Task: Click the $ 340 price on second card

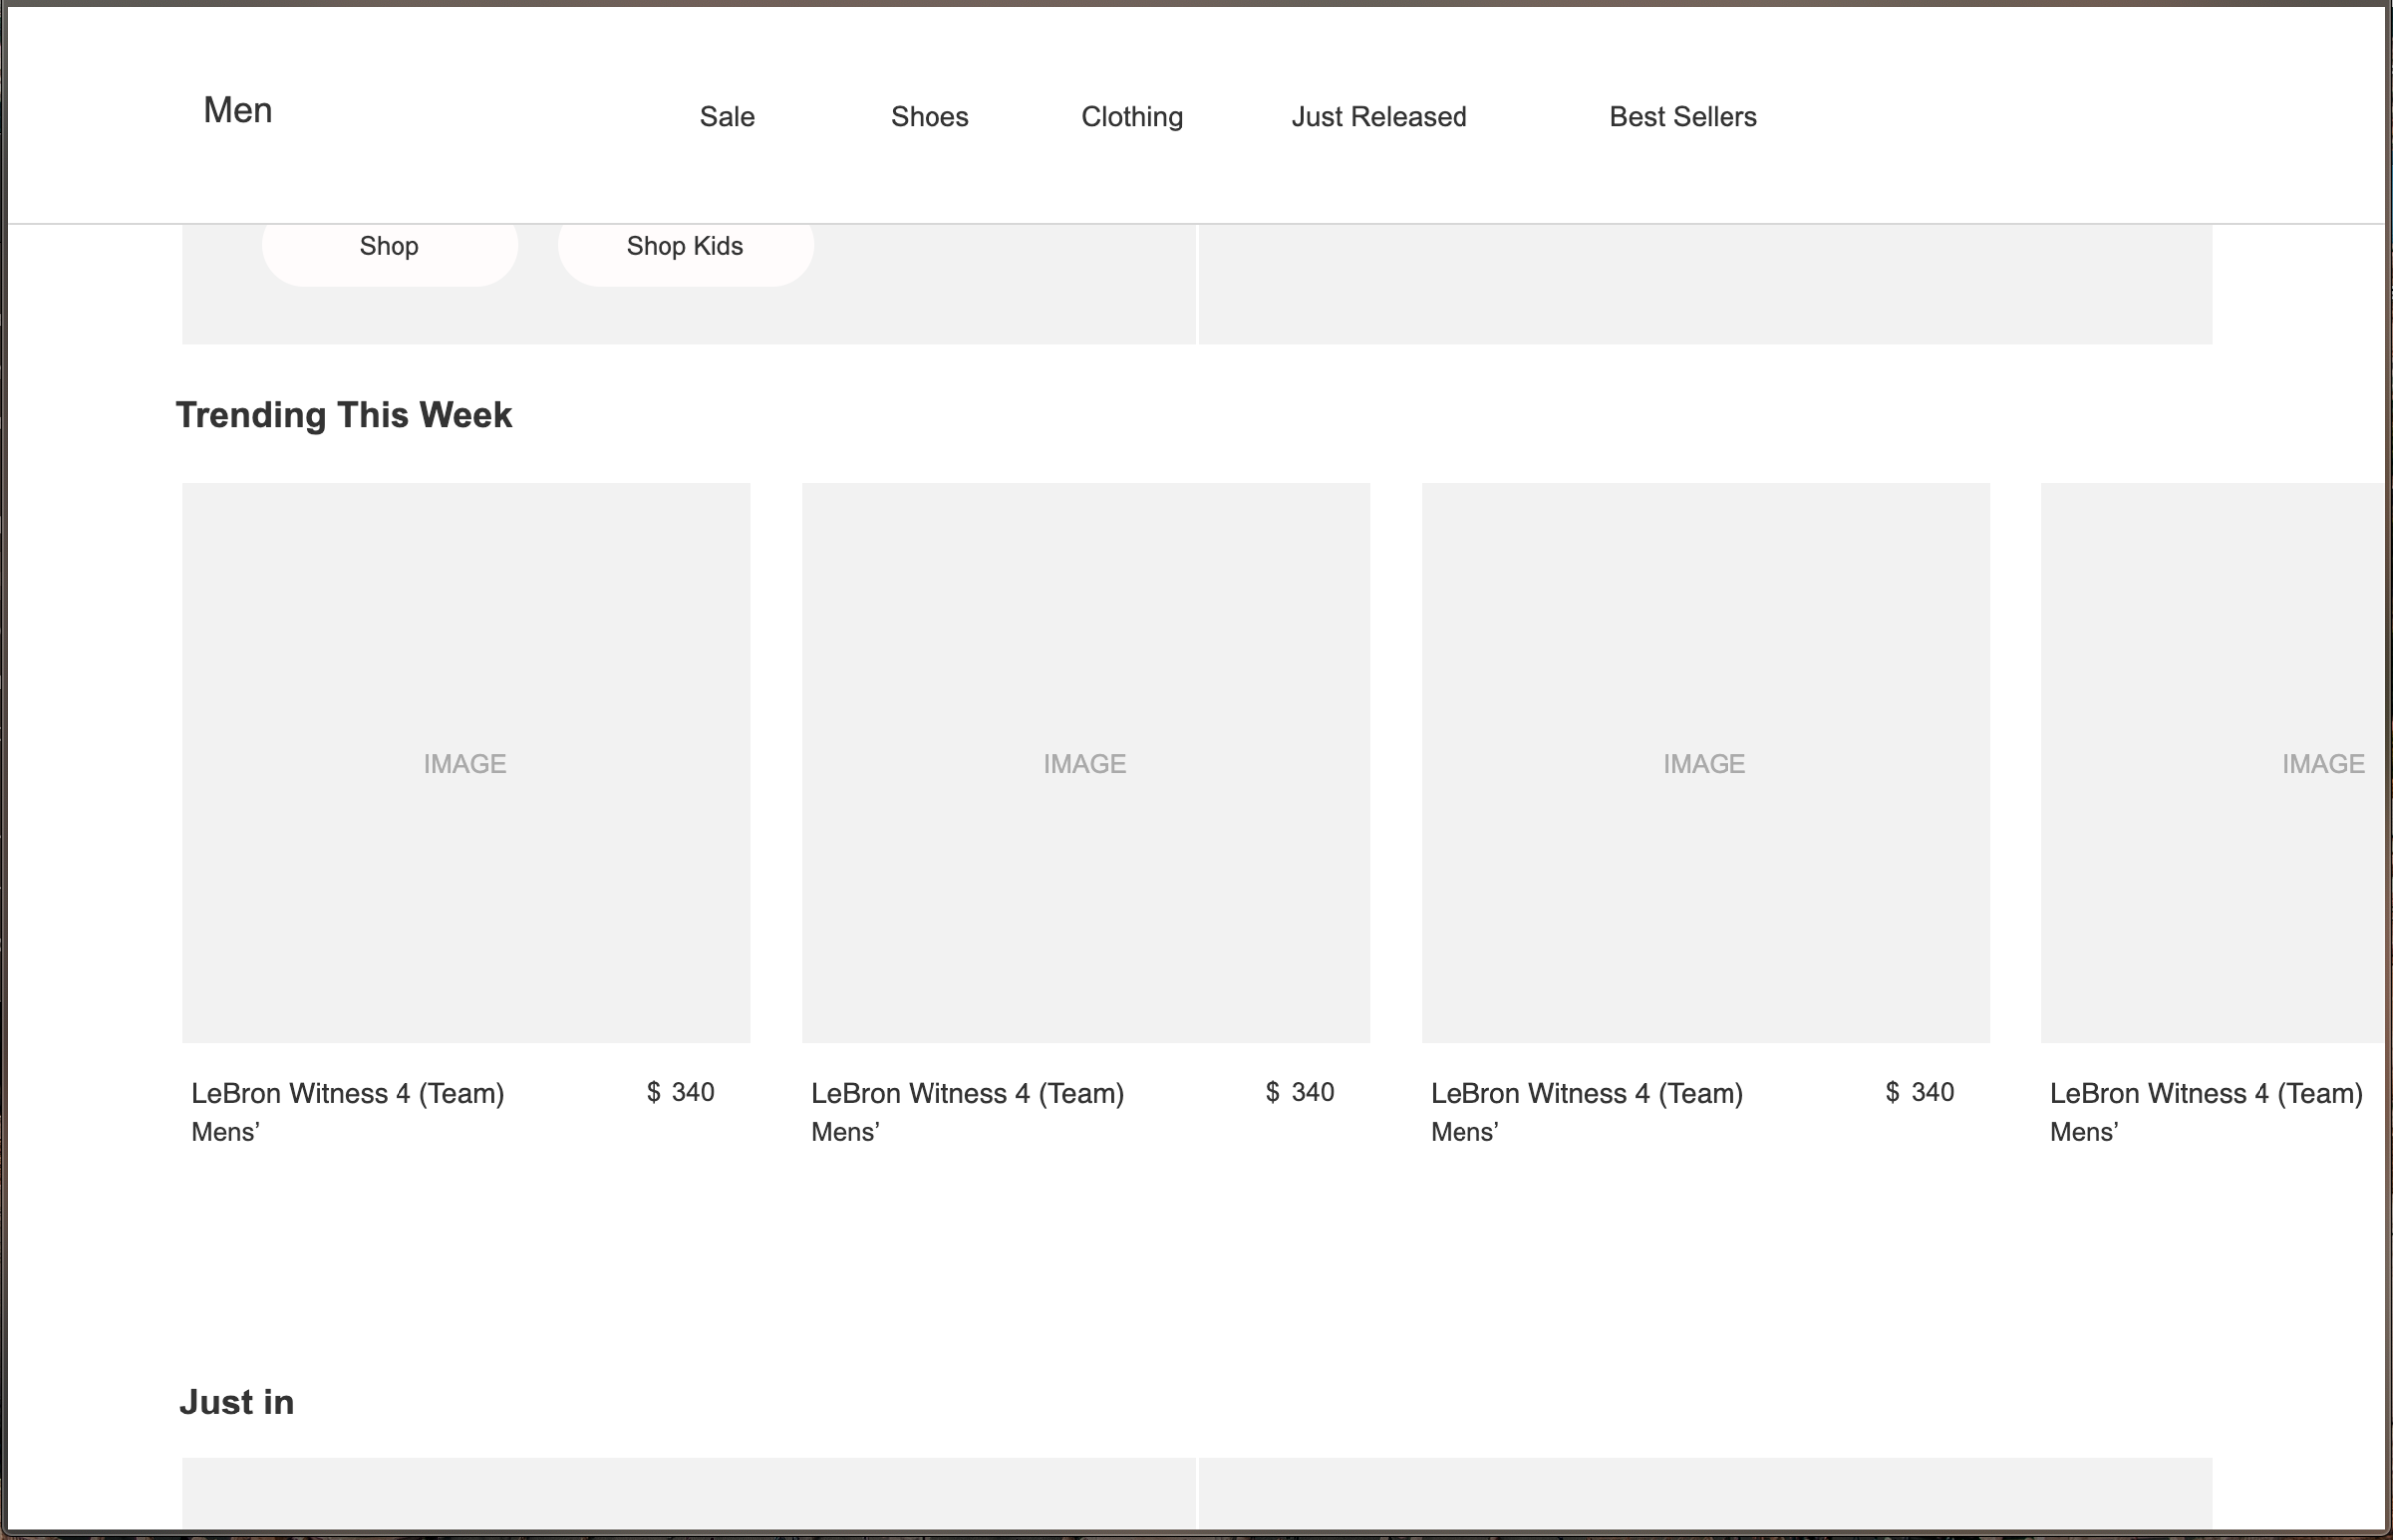Action: pyautogui.click(x=1300, y=1092)
